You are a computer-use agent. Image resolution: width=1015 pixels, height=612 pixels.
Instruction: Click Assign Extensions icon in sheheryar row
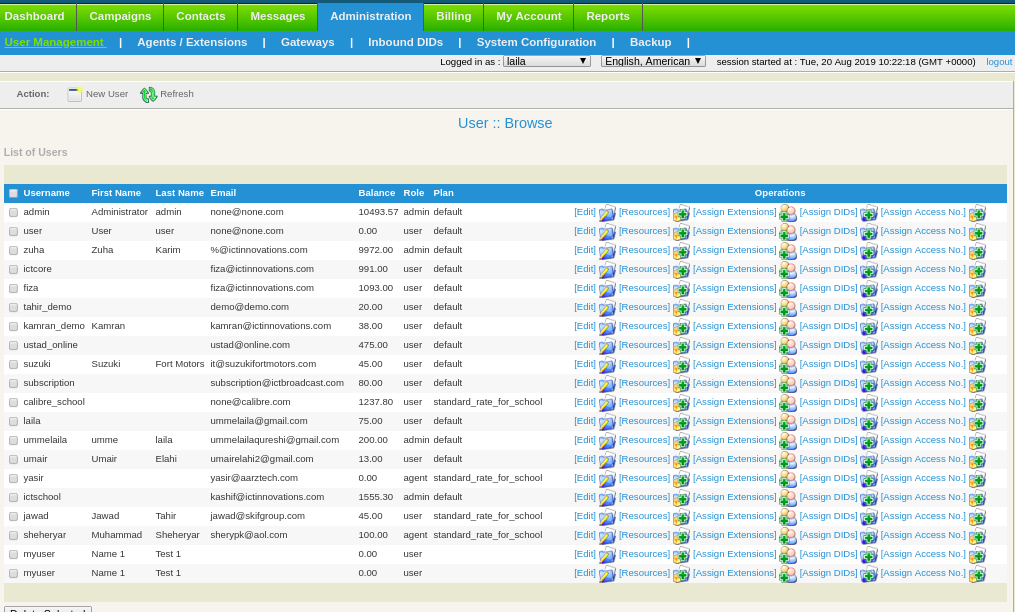point(787,536)
